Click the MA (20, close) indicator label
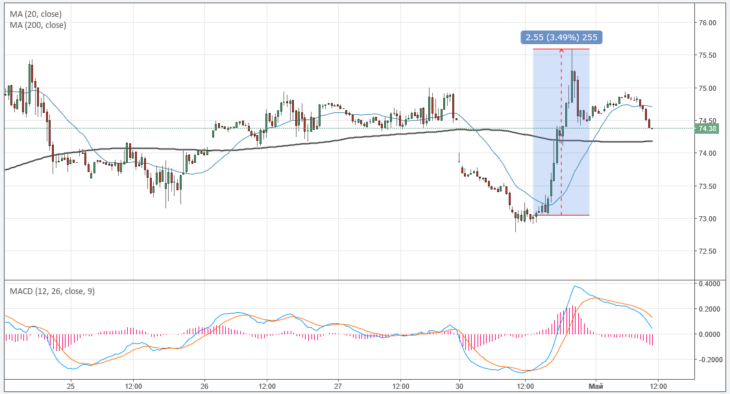730x394 pixels. [x=35, y=14]
